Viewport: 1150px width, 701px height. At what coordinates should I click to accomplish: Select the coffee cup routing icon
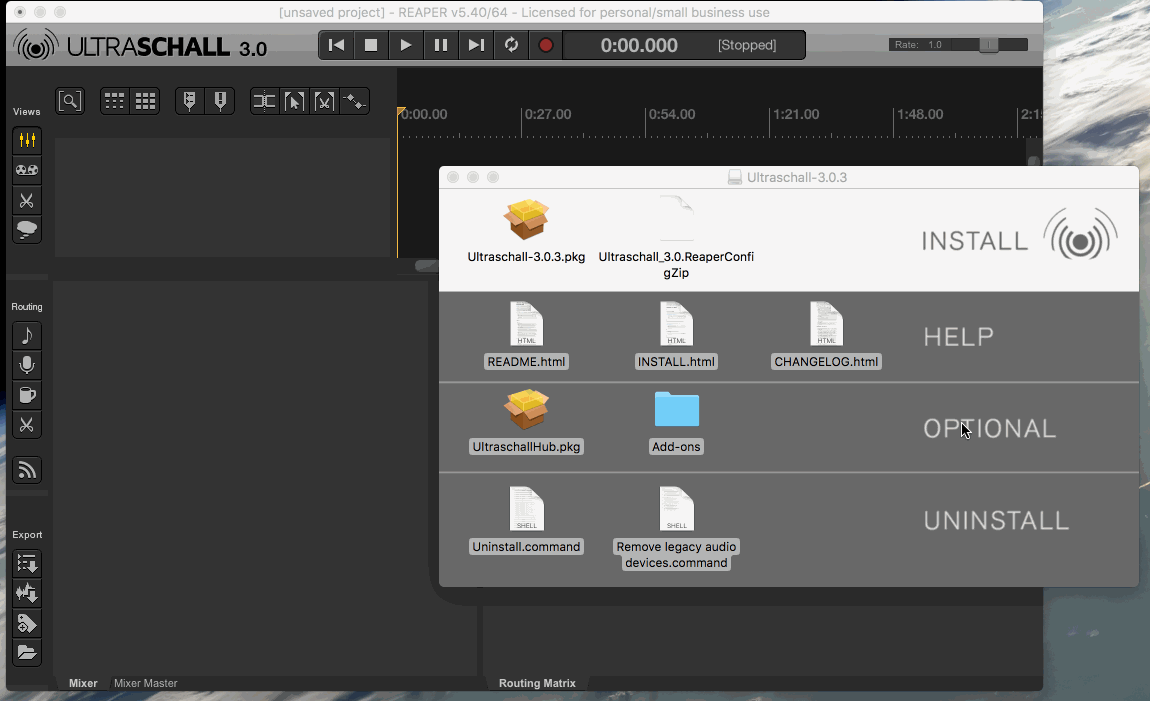(x=27, y=395)
